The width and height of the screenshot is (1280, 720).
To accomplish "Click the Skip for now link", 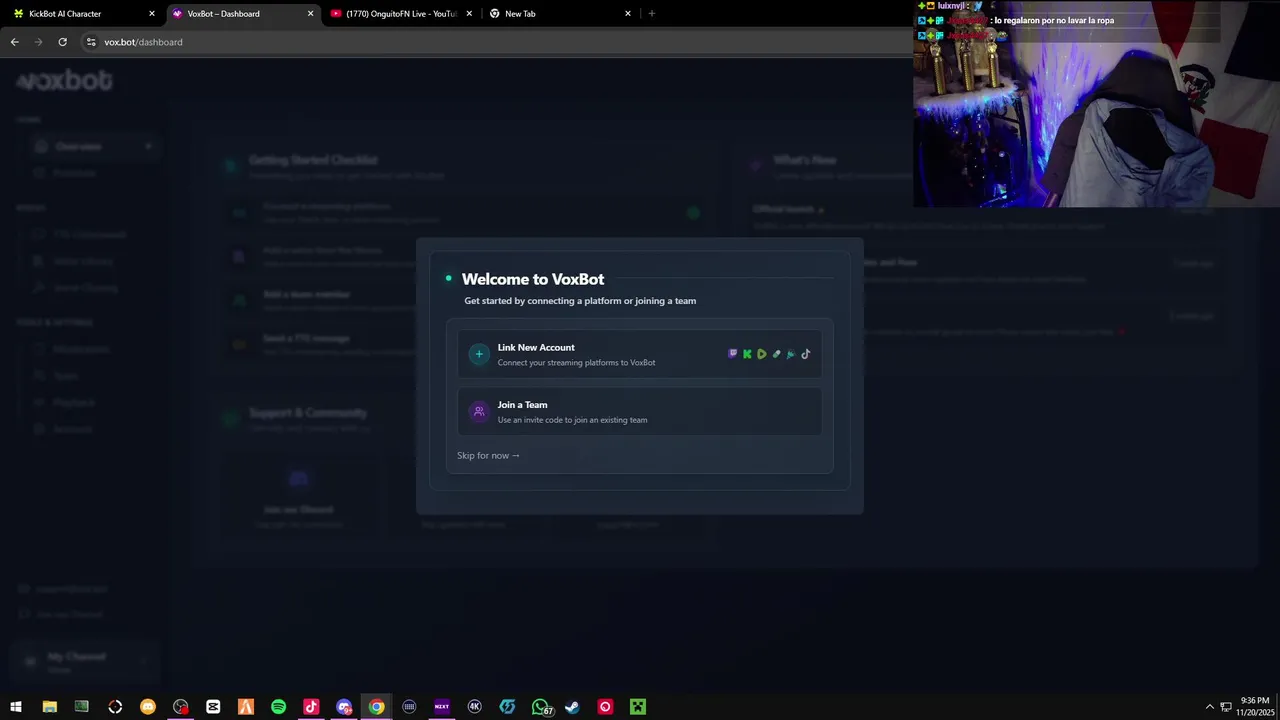I will point(488,455).
